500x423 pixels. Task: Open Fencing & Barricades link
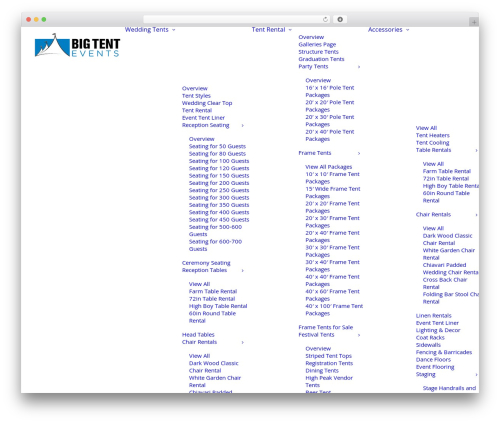444,352
